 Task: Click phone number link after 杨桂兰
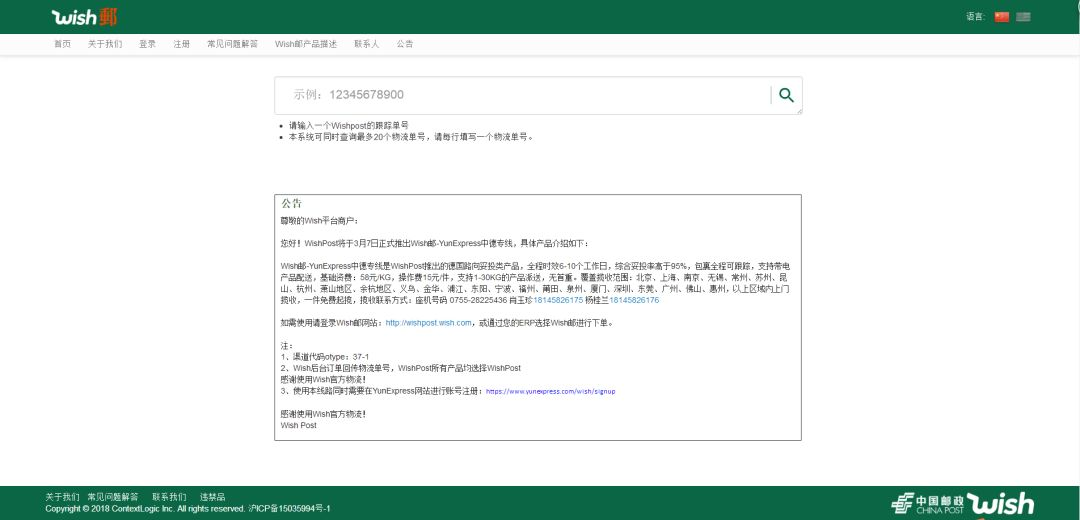[634, 300]
